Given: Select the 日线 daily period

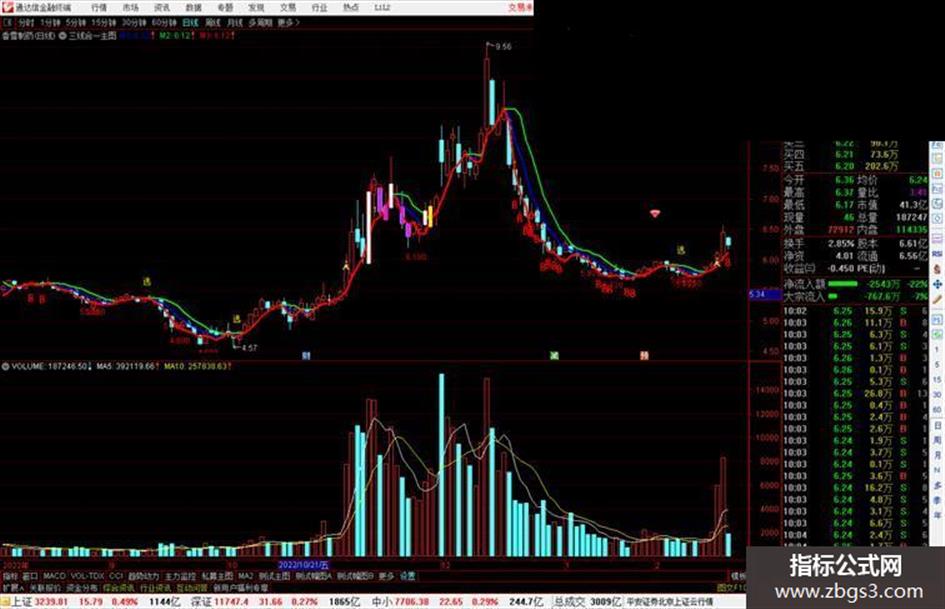Looking at the screenshot, I should tap(190, 23).
